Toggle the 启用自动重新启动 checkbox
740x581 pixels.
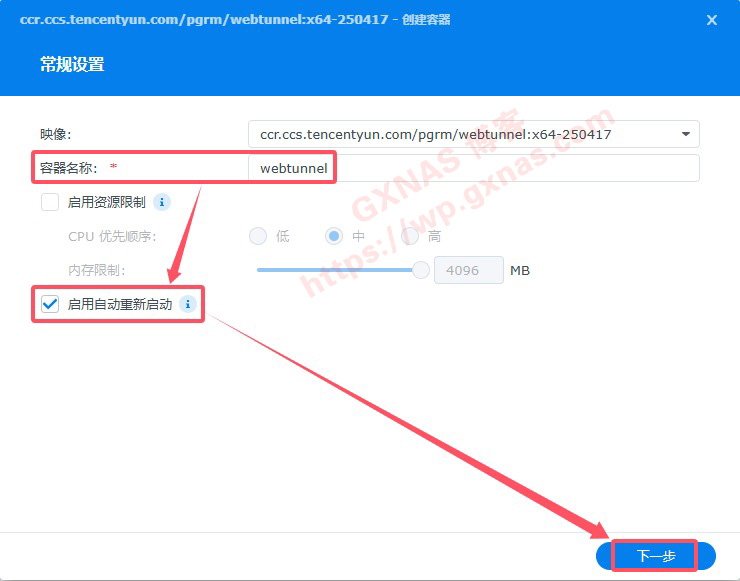point(50,304)
